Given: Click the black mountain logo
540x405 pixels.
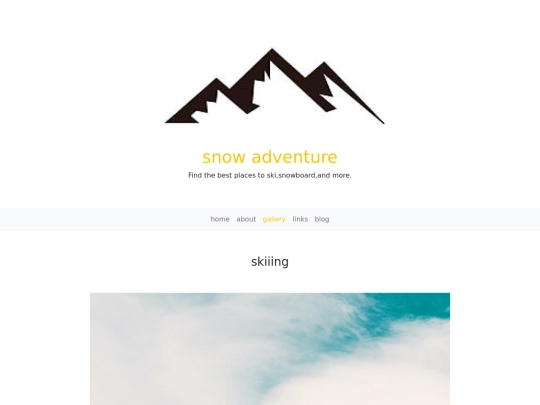Looking at the screenshot, I should tap(274, 86).
